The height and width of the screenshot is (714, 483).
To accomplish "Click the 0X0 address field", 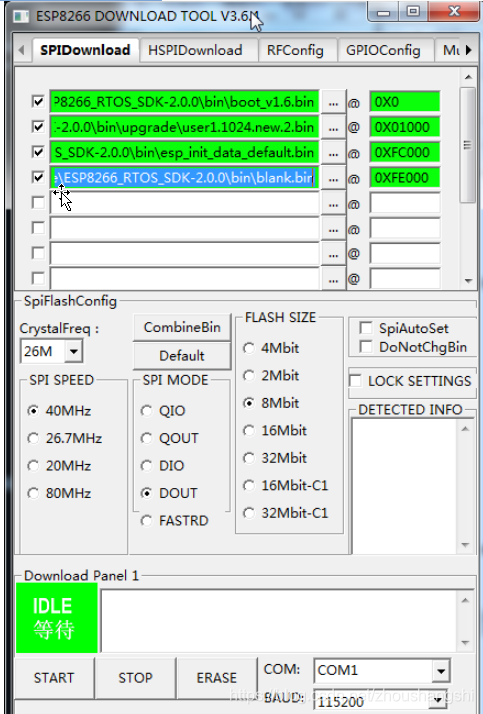I will click(x=405, y=102).
